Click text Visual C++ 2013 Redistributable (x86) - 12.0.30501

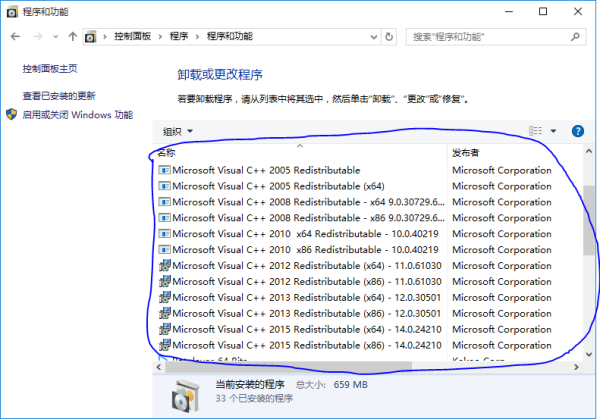pos(307,313)
